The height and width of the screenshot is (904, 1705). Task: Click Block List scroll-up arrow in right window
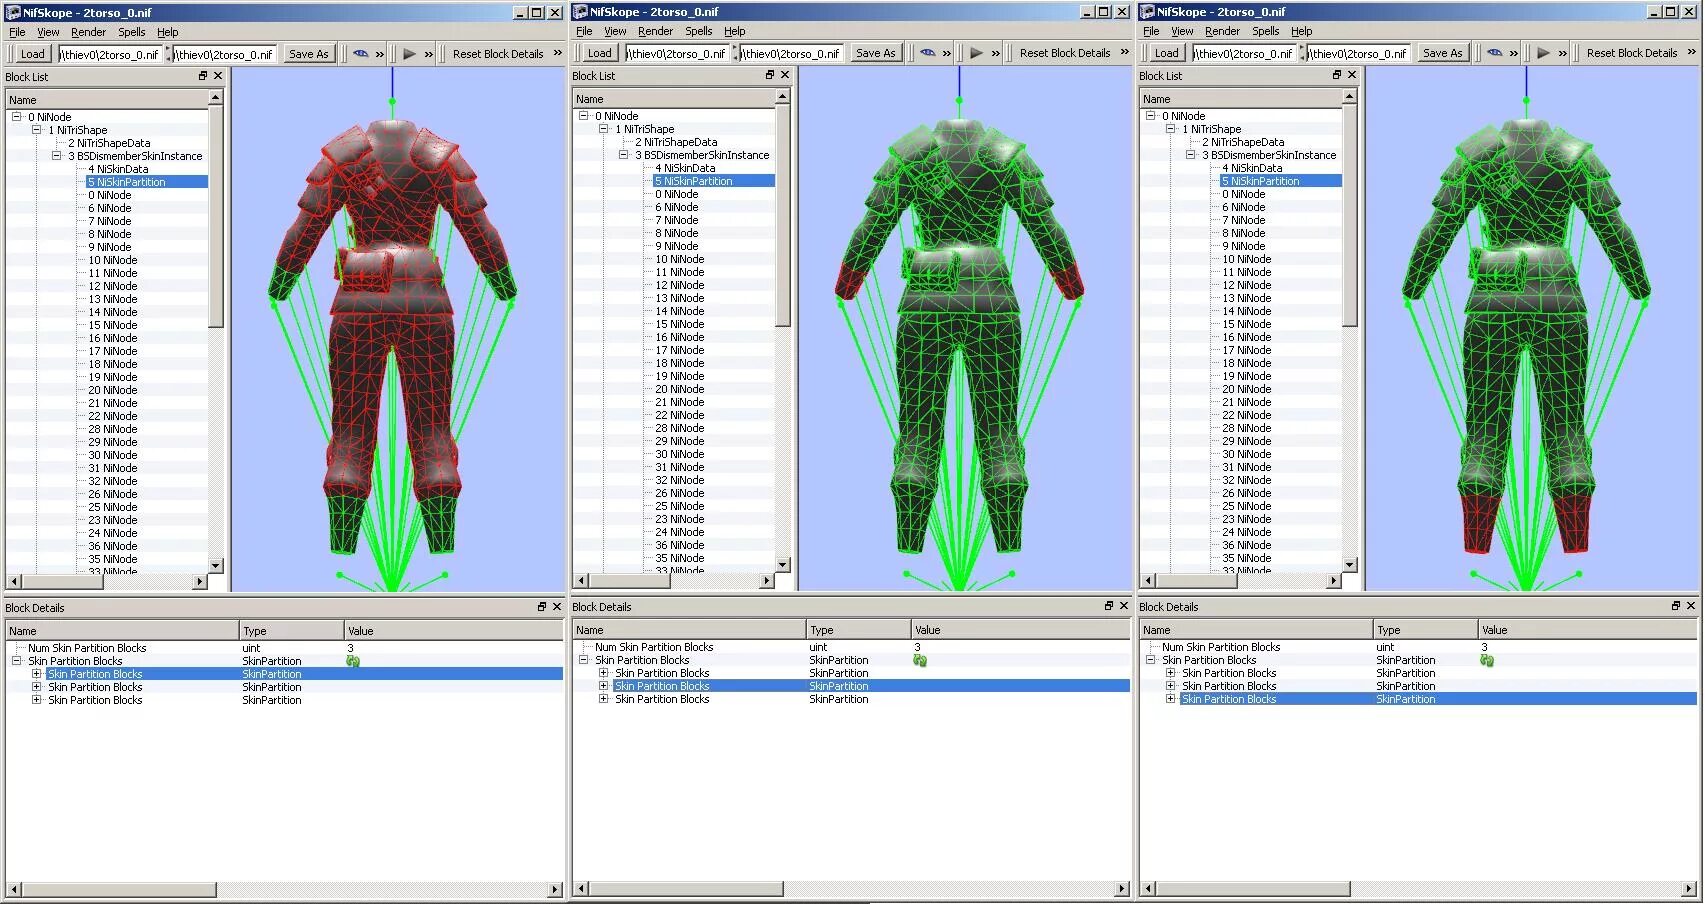tap(1349, 96)
